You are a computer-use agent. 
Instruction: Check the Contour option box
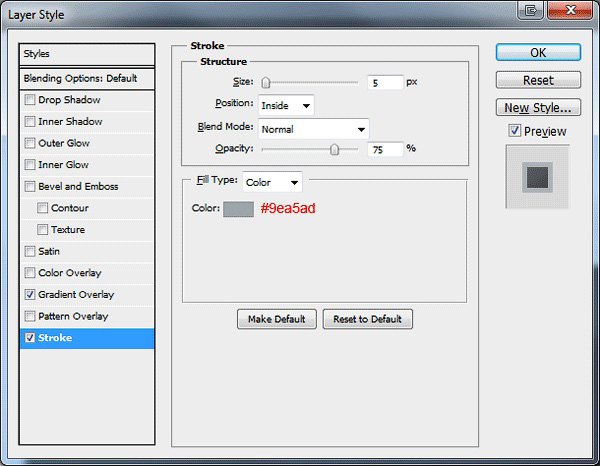[42, 208]
